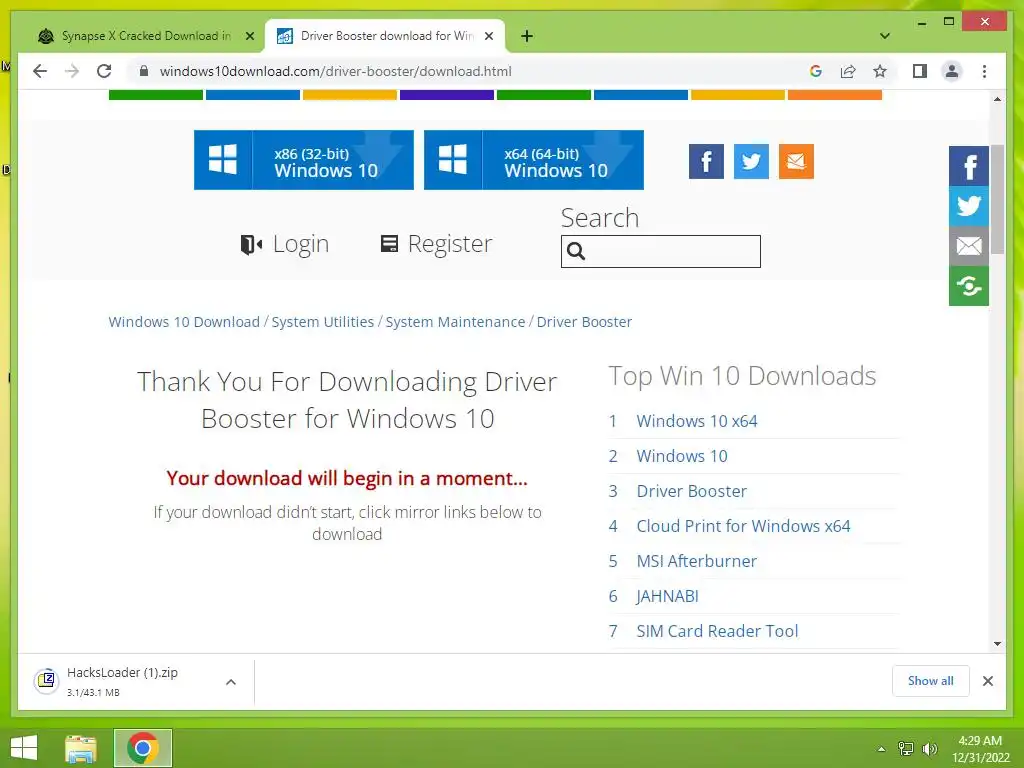Open JAHNABI top download
This screenshot has width=1024, height=768.
pyautogui.click(x=667, y=596)
